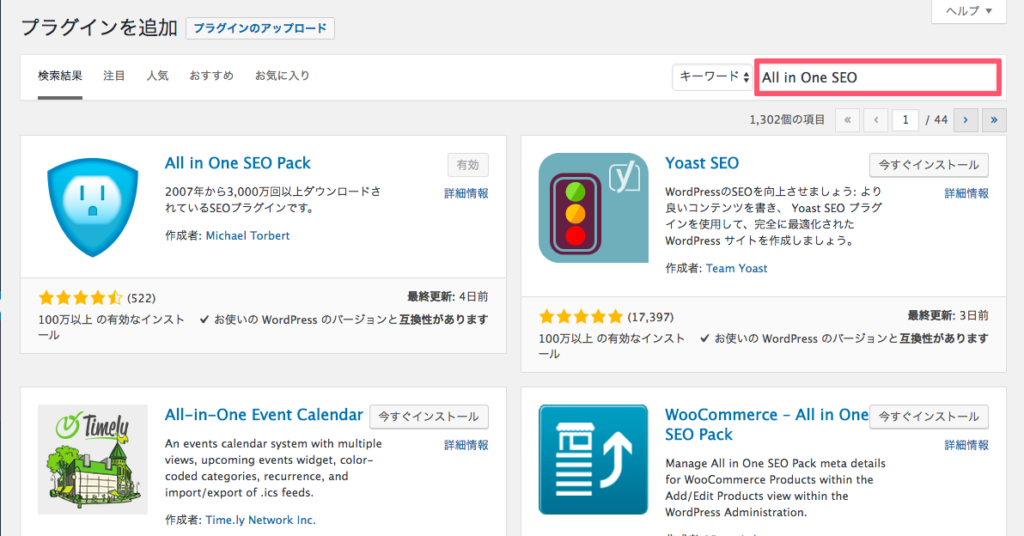Switch to the 注目 tab
The image size is (1024, 536).
pos(114,76)
